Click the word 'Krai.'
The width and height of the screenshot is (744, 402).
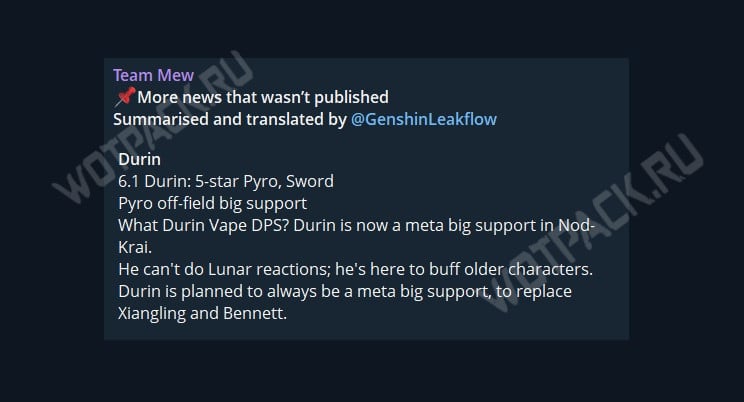(135, 247)
